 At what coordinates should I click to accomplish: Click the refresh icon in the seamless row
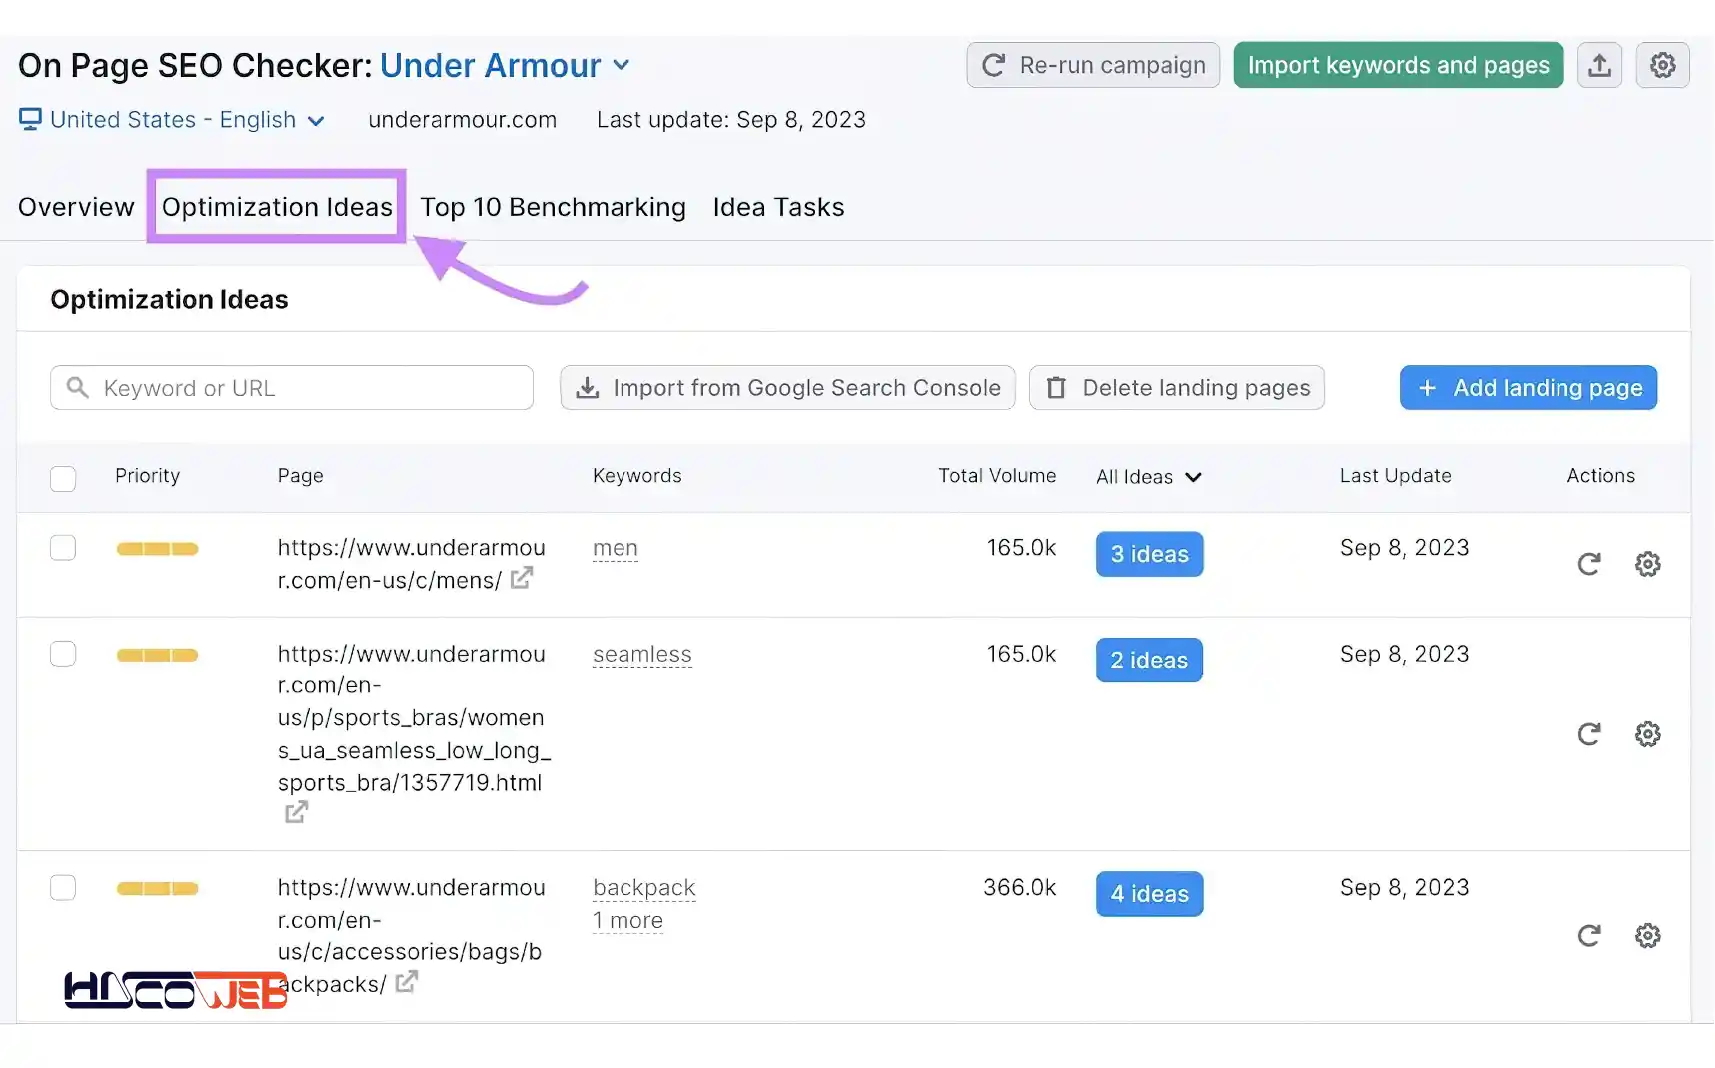[x=1589, y=734]
